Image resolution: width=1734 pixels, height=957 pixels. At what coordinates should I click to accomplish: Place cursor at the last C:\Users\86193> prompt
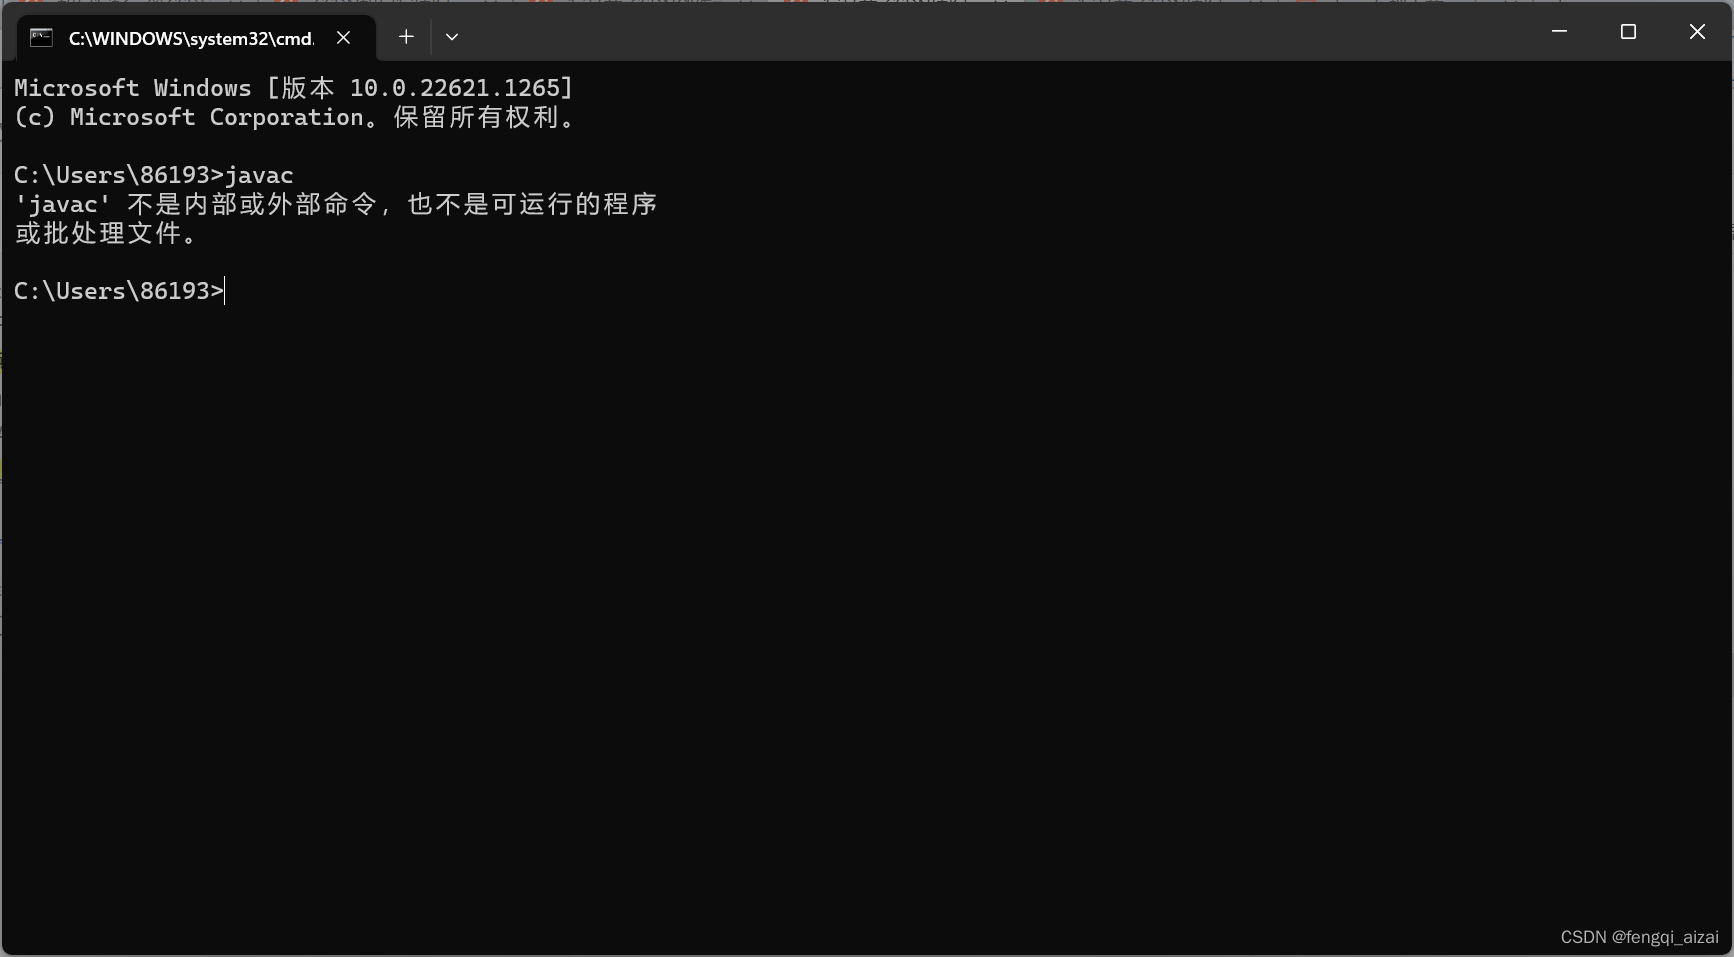pyautogui.click(x=120, y=291)
